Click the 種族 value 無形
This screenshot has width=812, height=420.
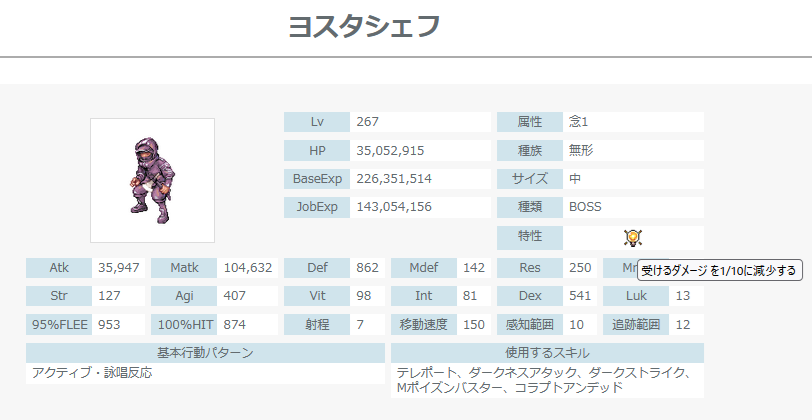pyautogui.click(x=581, y=150)
